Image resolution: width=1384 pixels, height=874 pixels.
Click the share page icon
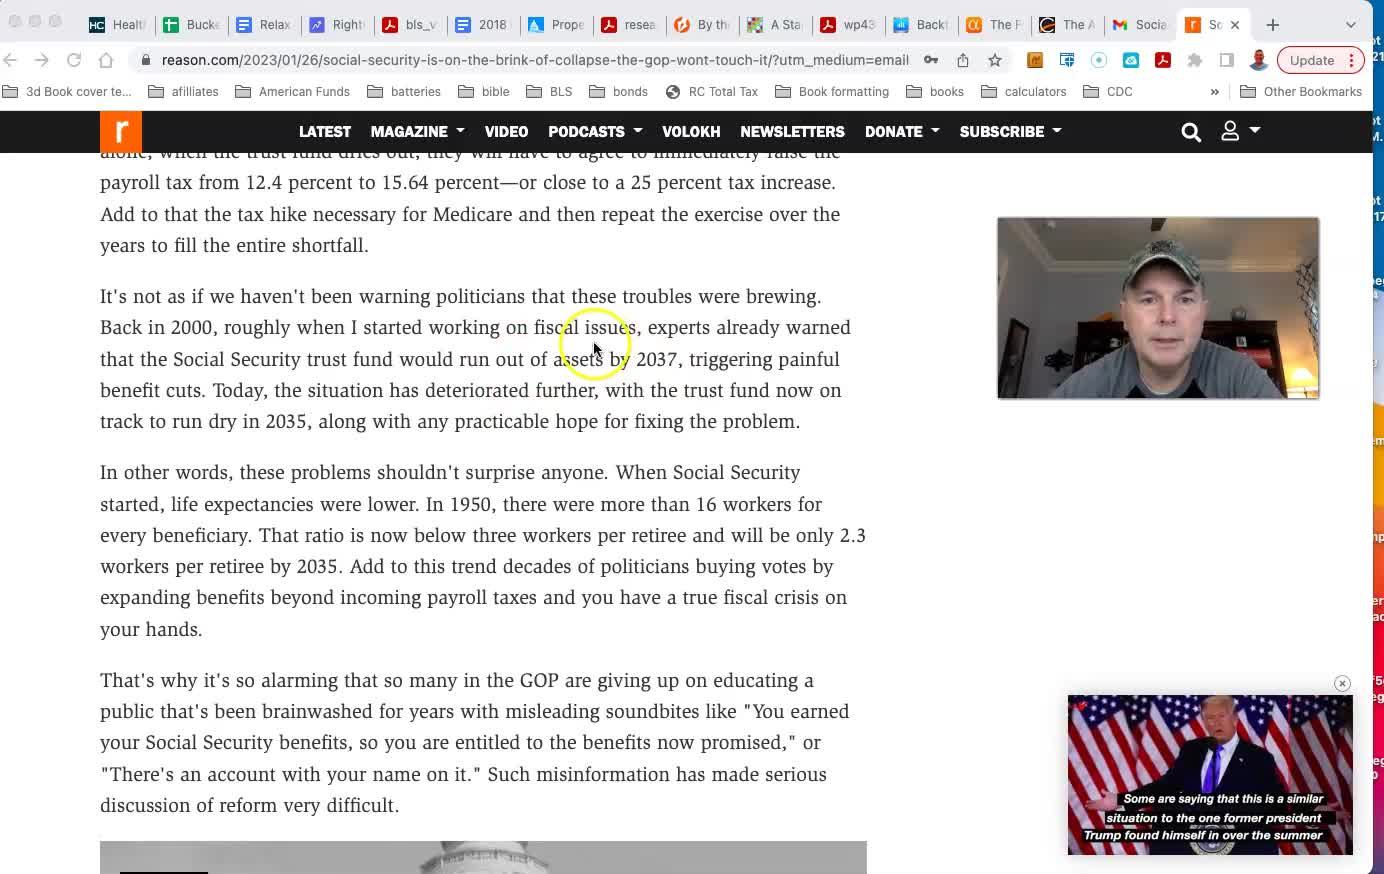pos(963,60)
